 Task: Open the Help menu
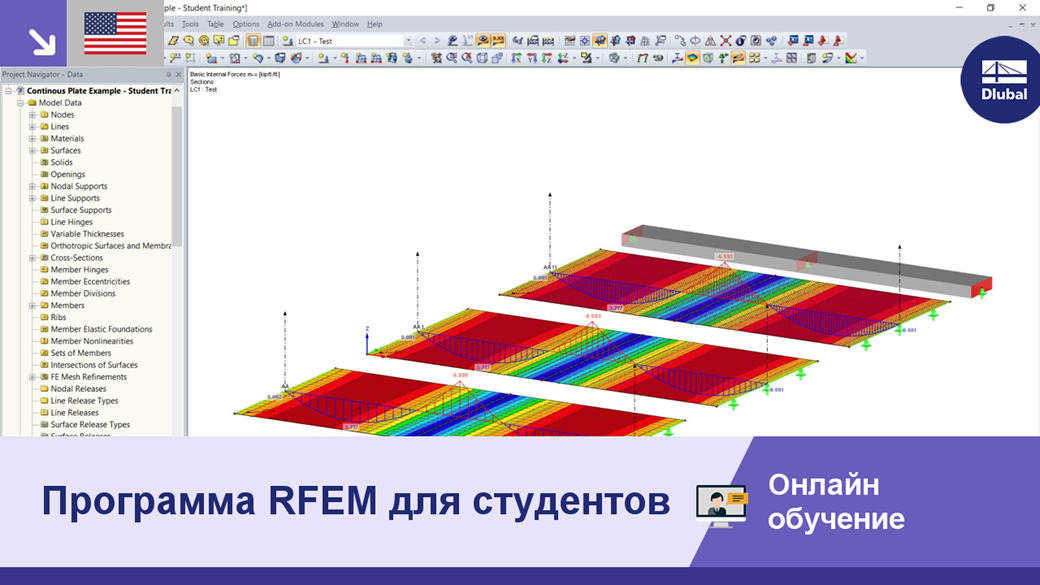[x=375, y=24]
